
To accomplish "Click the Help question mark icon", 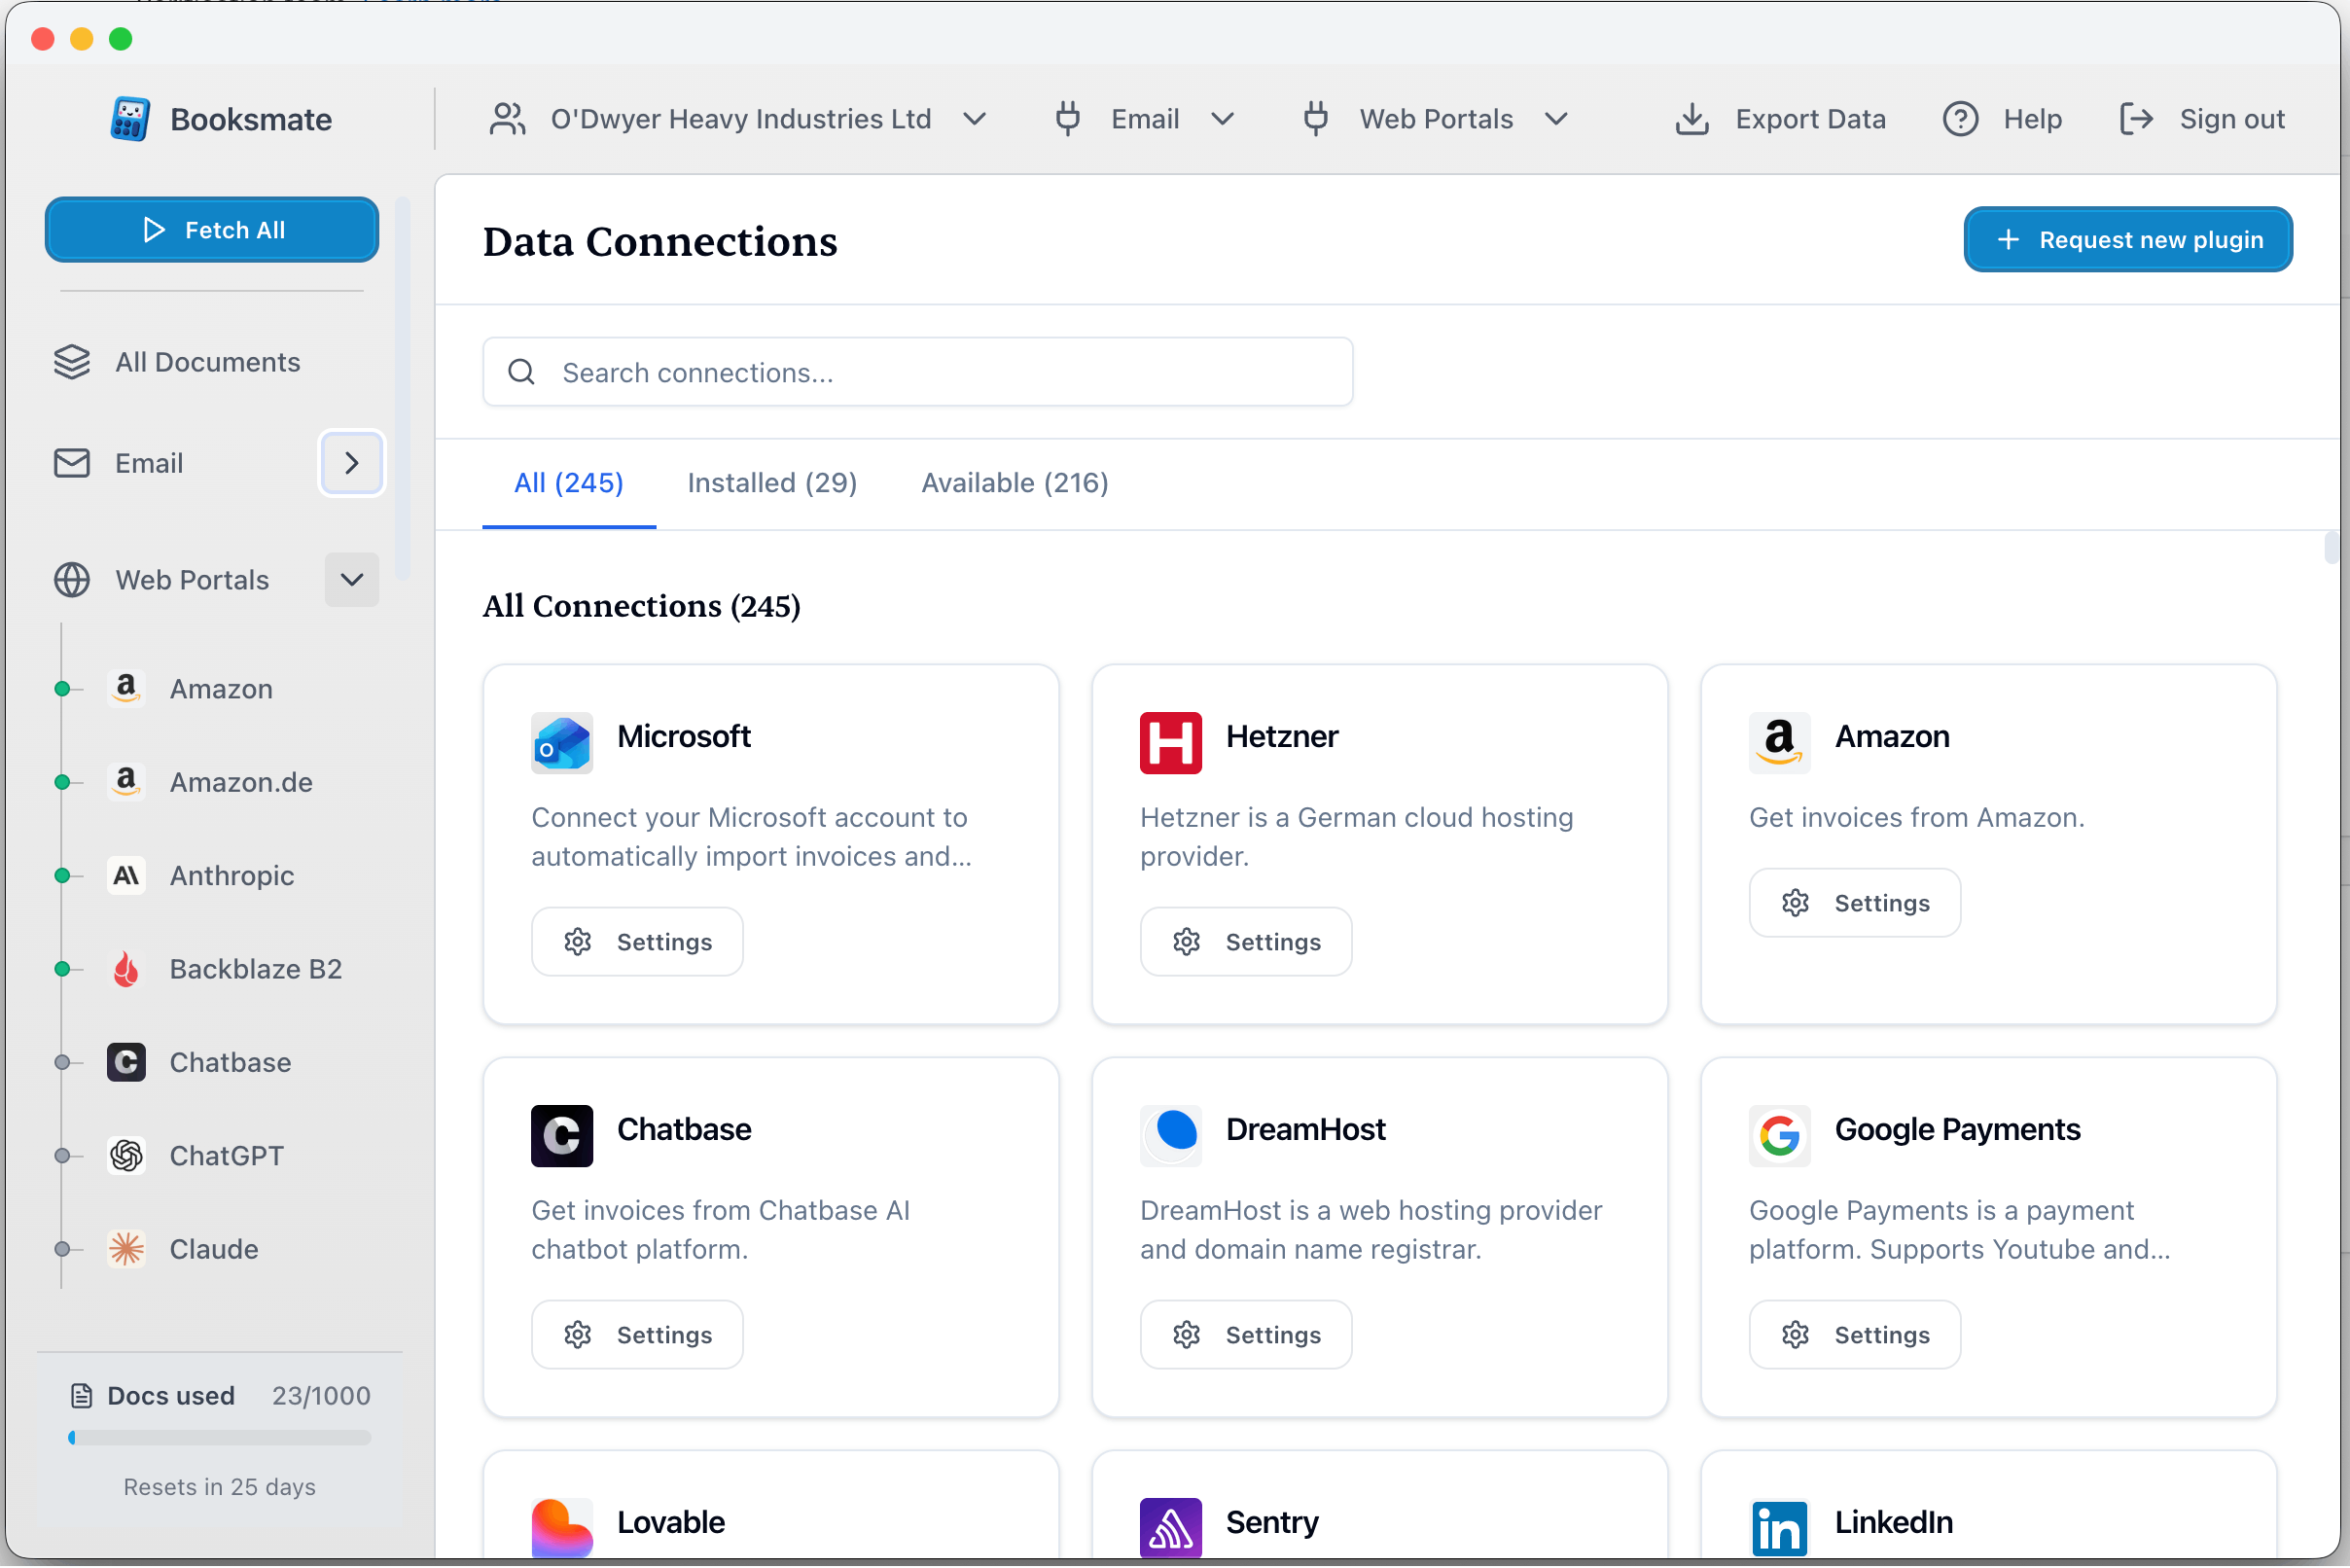I will (x=1960, y=119).
